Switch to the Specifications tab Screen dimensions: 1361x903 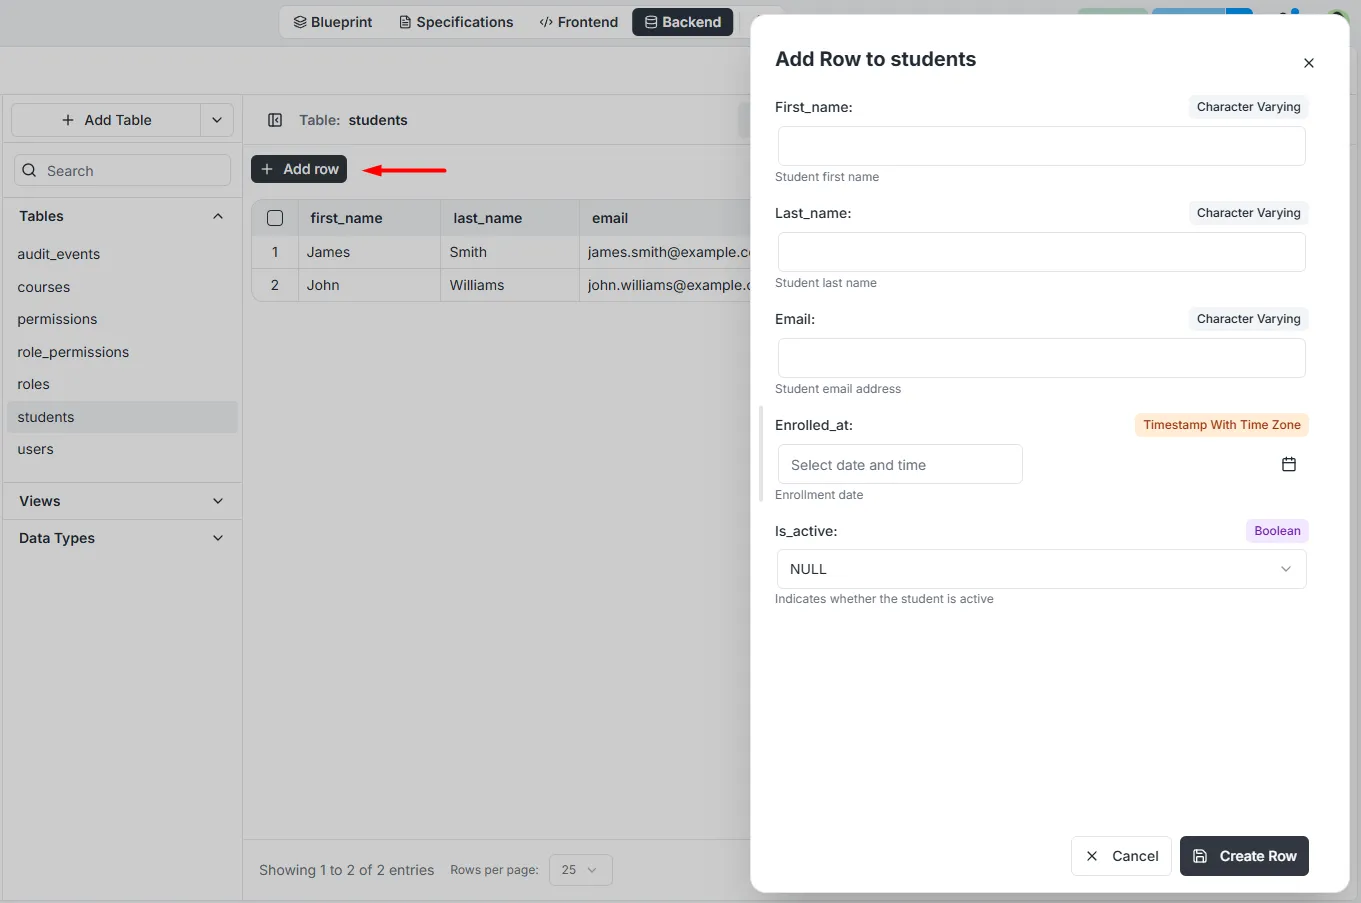click(x=456, y=22)
